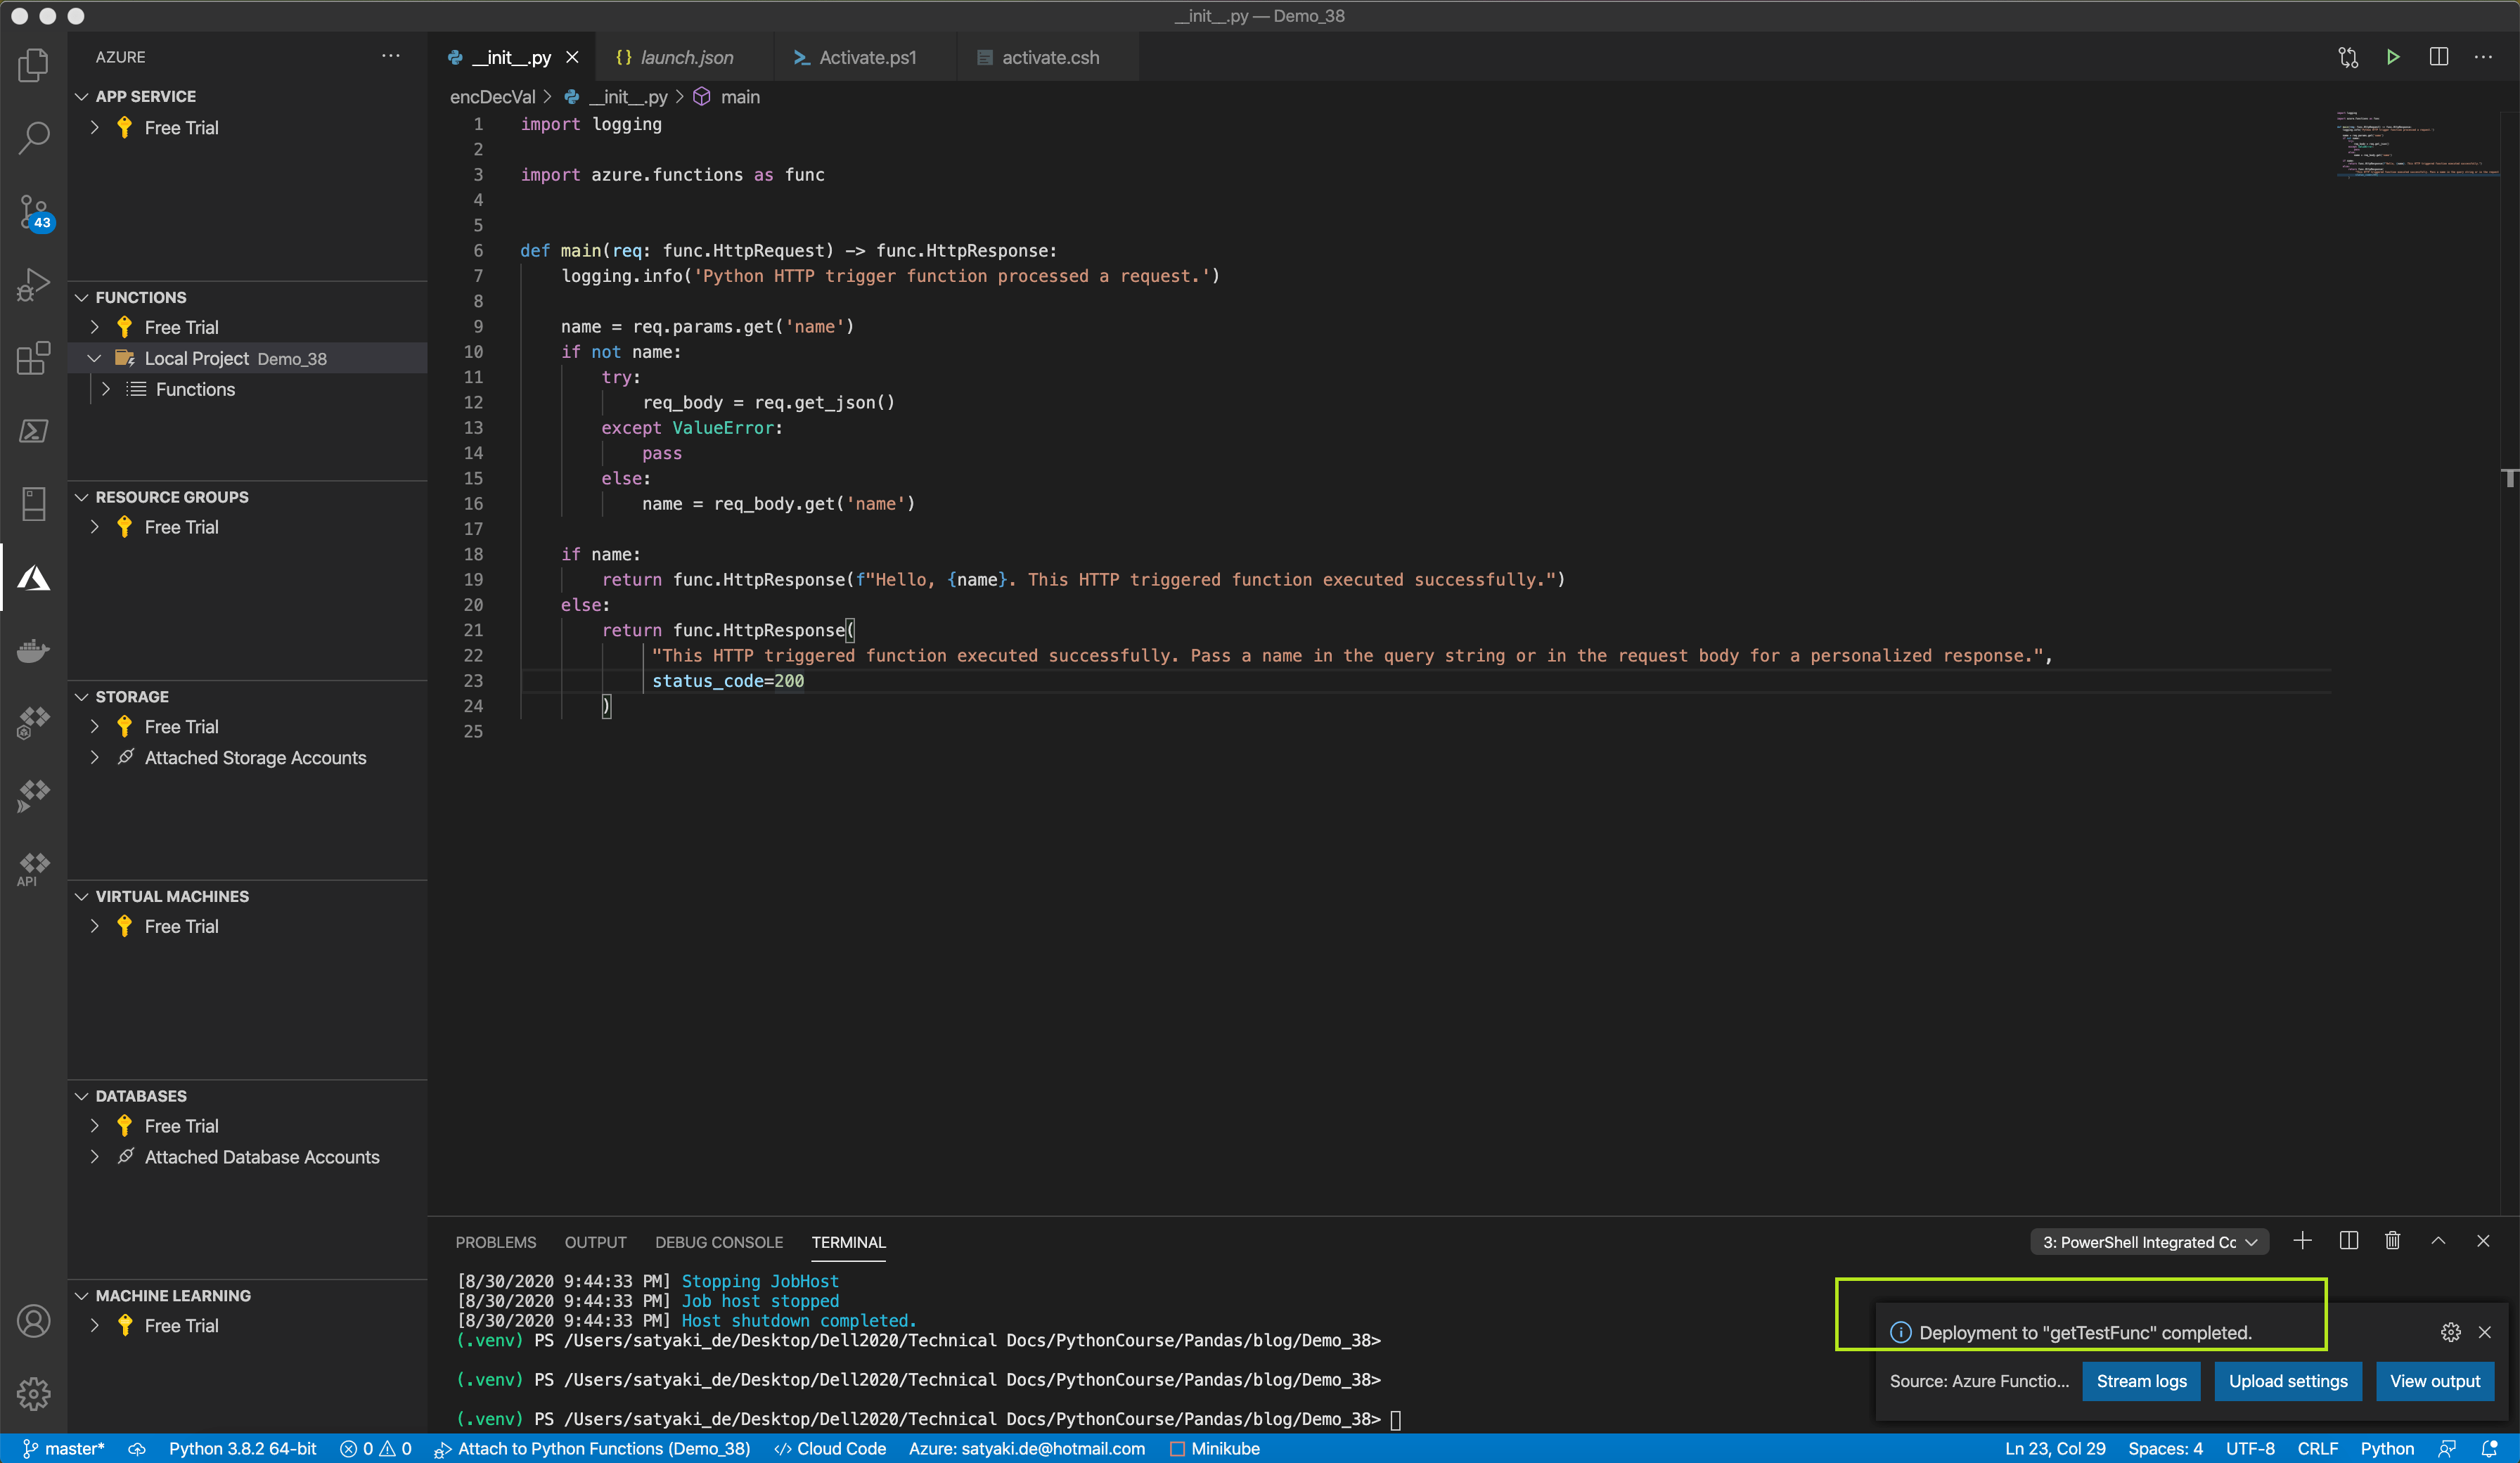The width and height of the screenshot is (2520, 1463).
Task: Switch to the DEBUG CONSOLE panel tab
Action: 718,1242
